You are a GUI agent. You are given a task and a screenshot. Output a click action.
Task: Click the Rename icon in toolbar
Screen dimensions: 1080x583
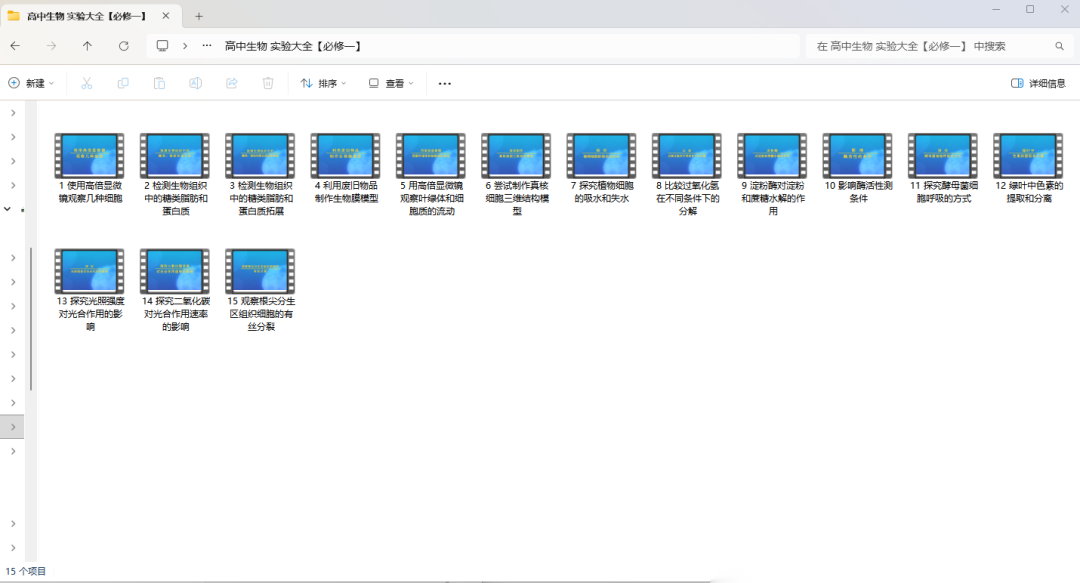(x=196, y=83)
